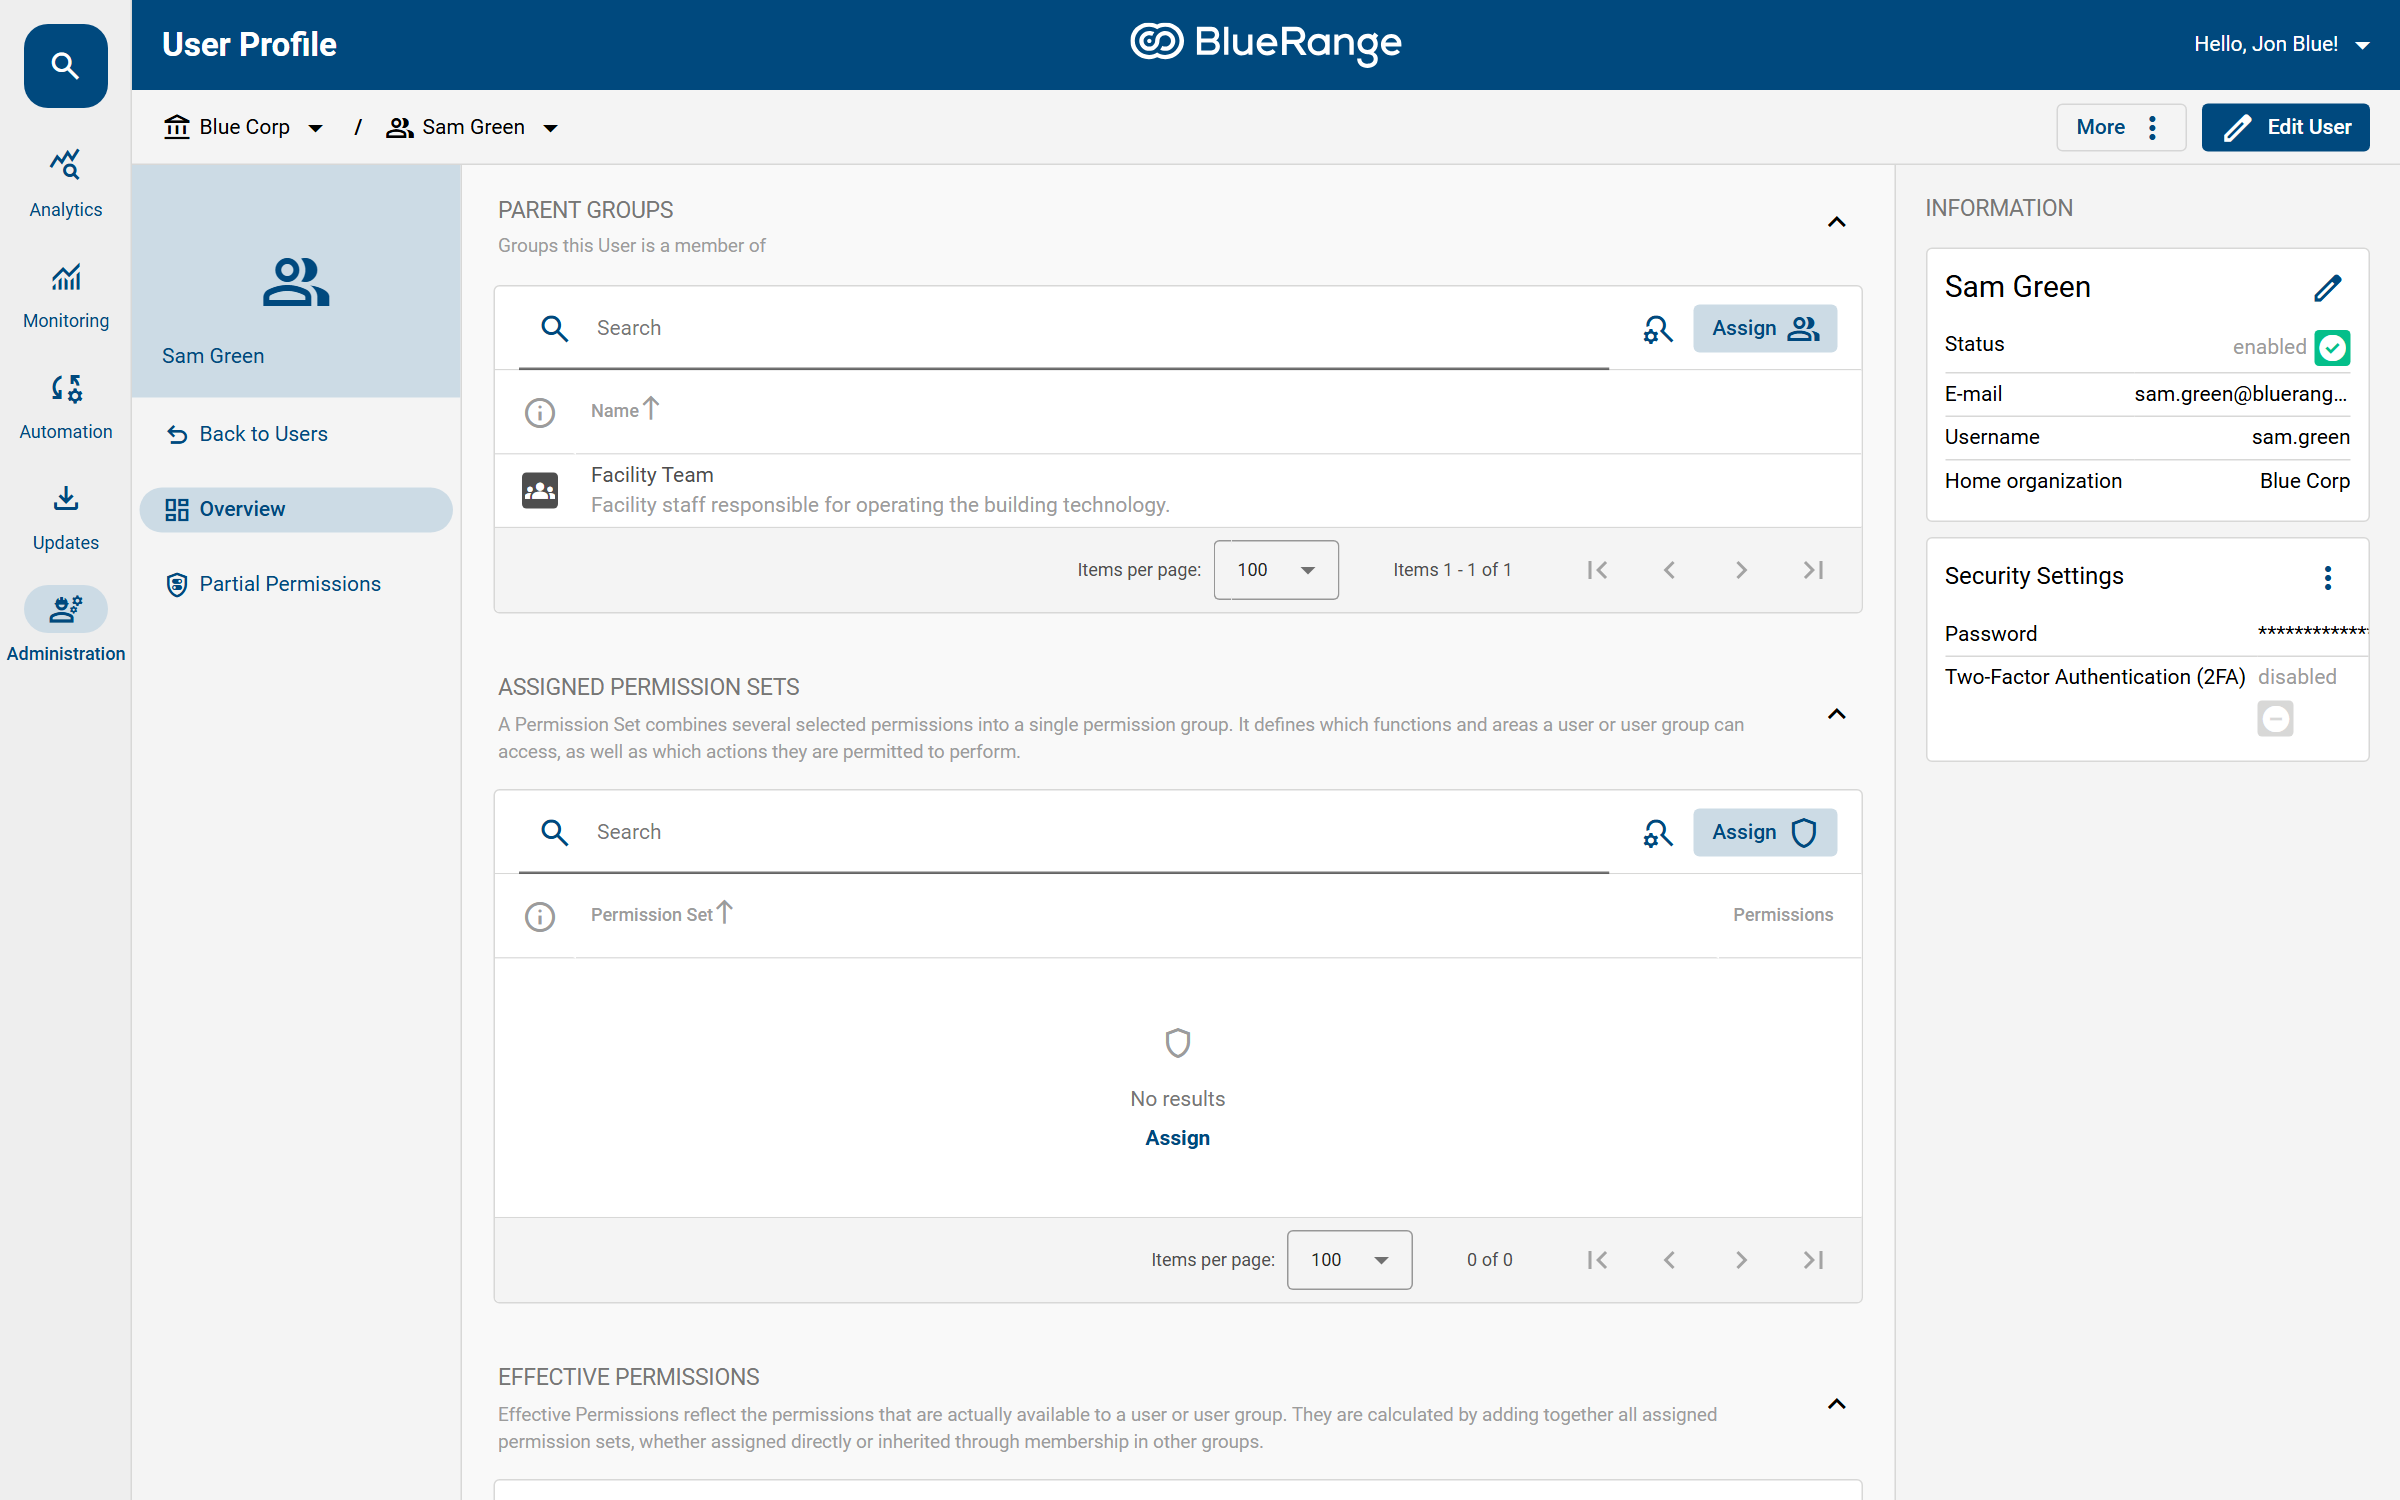Click search magnifier in Parent Groups

554,328
